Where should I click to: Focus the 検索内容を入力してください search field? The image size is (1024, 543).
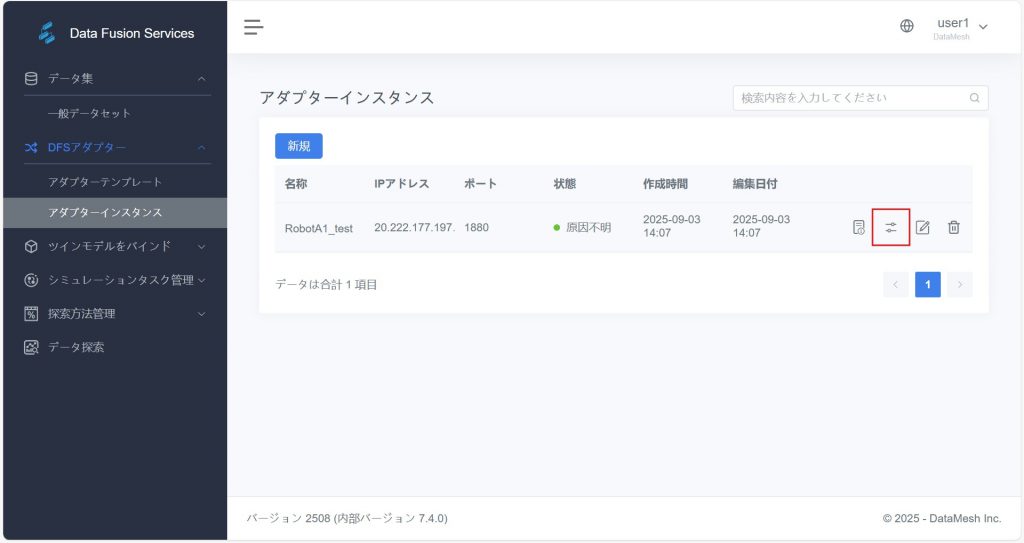pos(850,98)
